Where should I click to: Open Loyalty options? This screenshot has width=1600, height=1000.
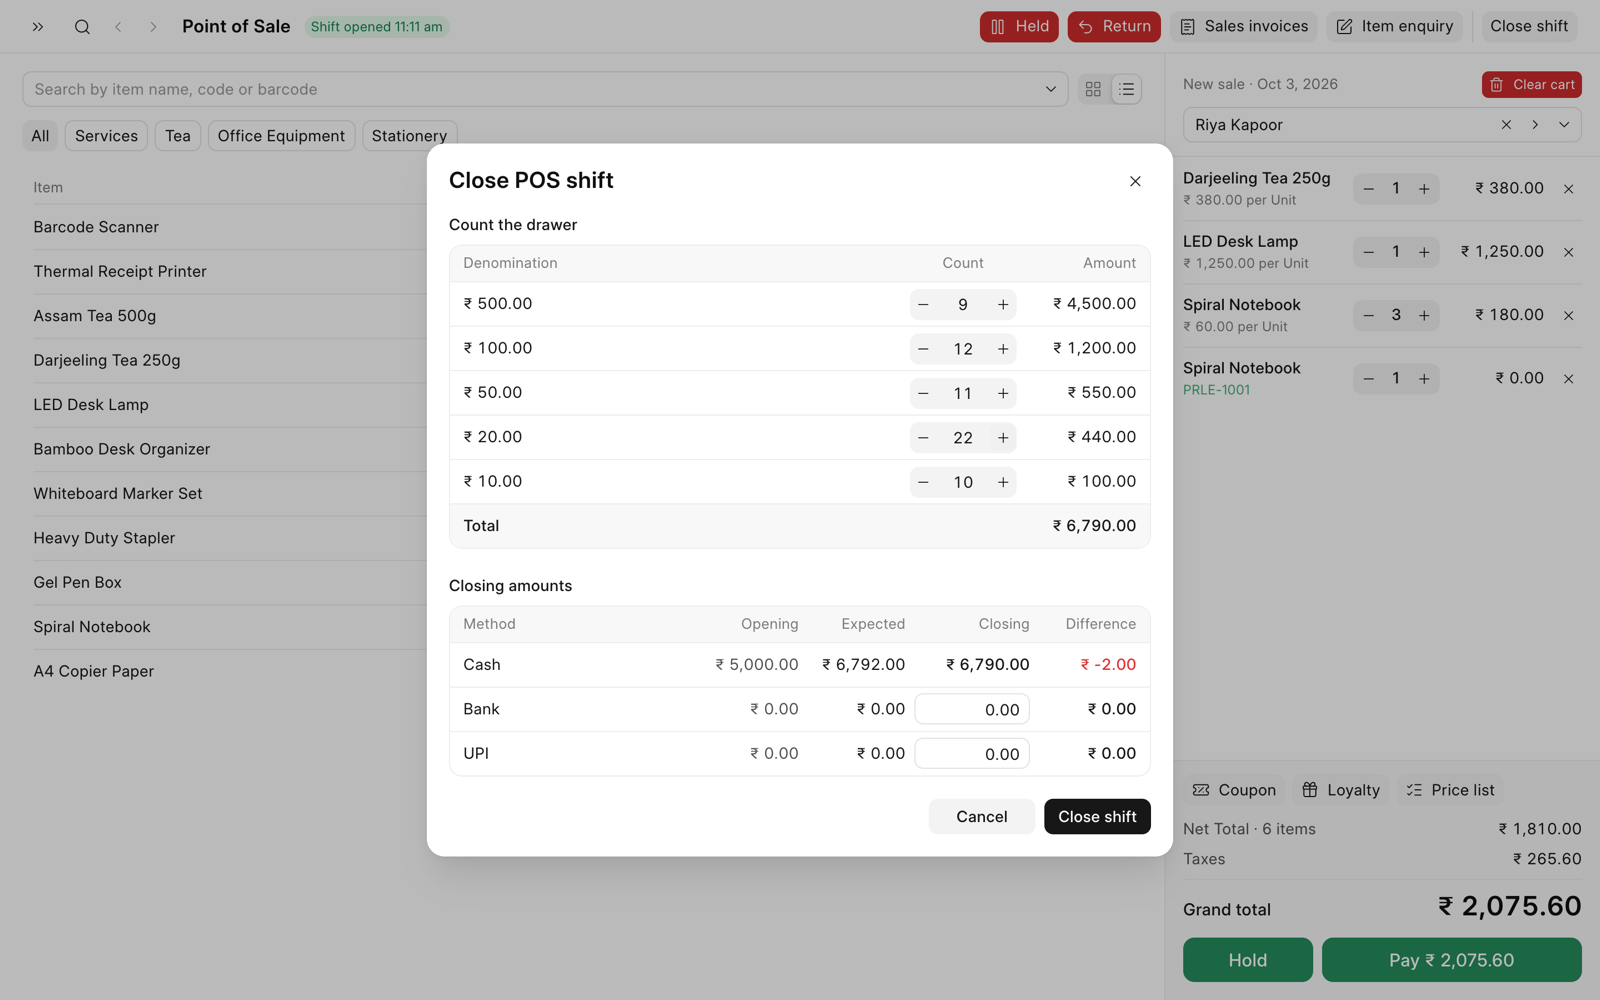pos(1340,790)
